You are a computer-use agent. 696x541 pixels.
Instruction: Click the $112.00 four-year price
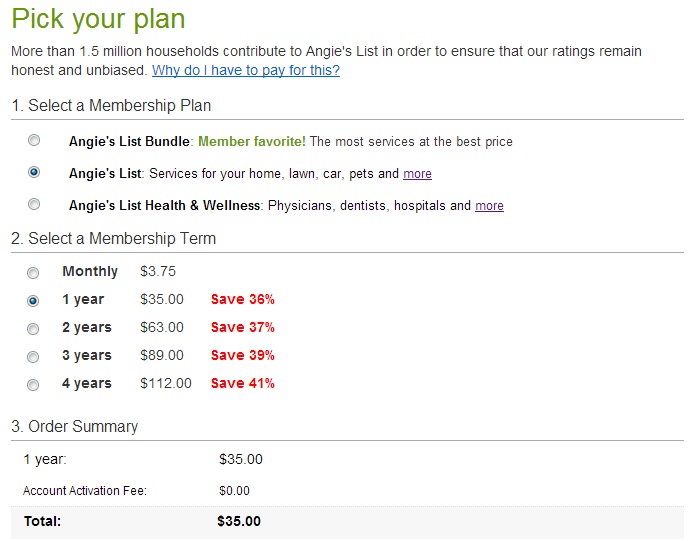166,383
